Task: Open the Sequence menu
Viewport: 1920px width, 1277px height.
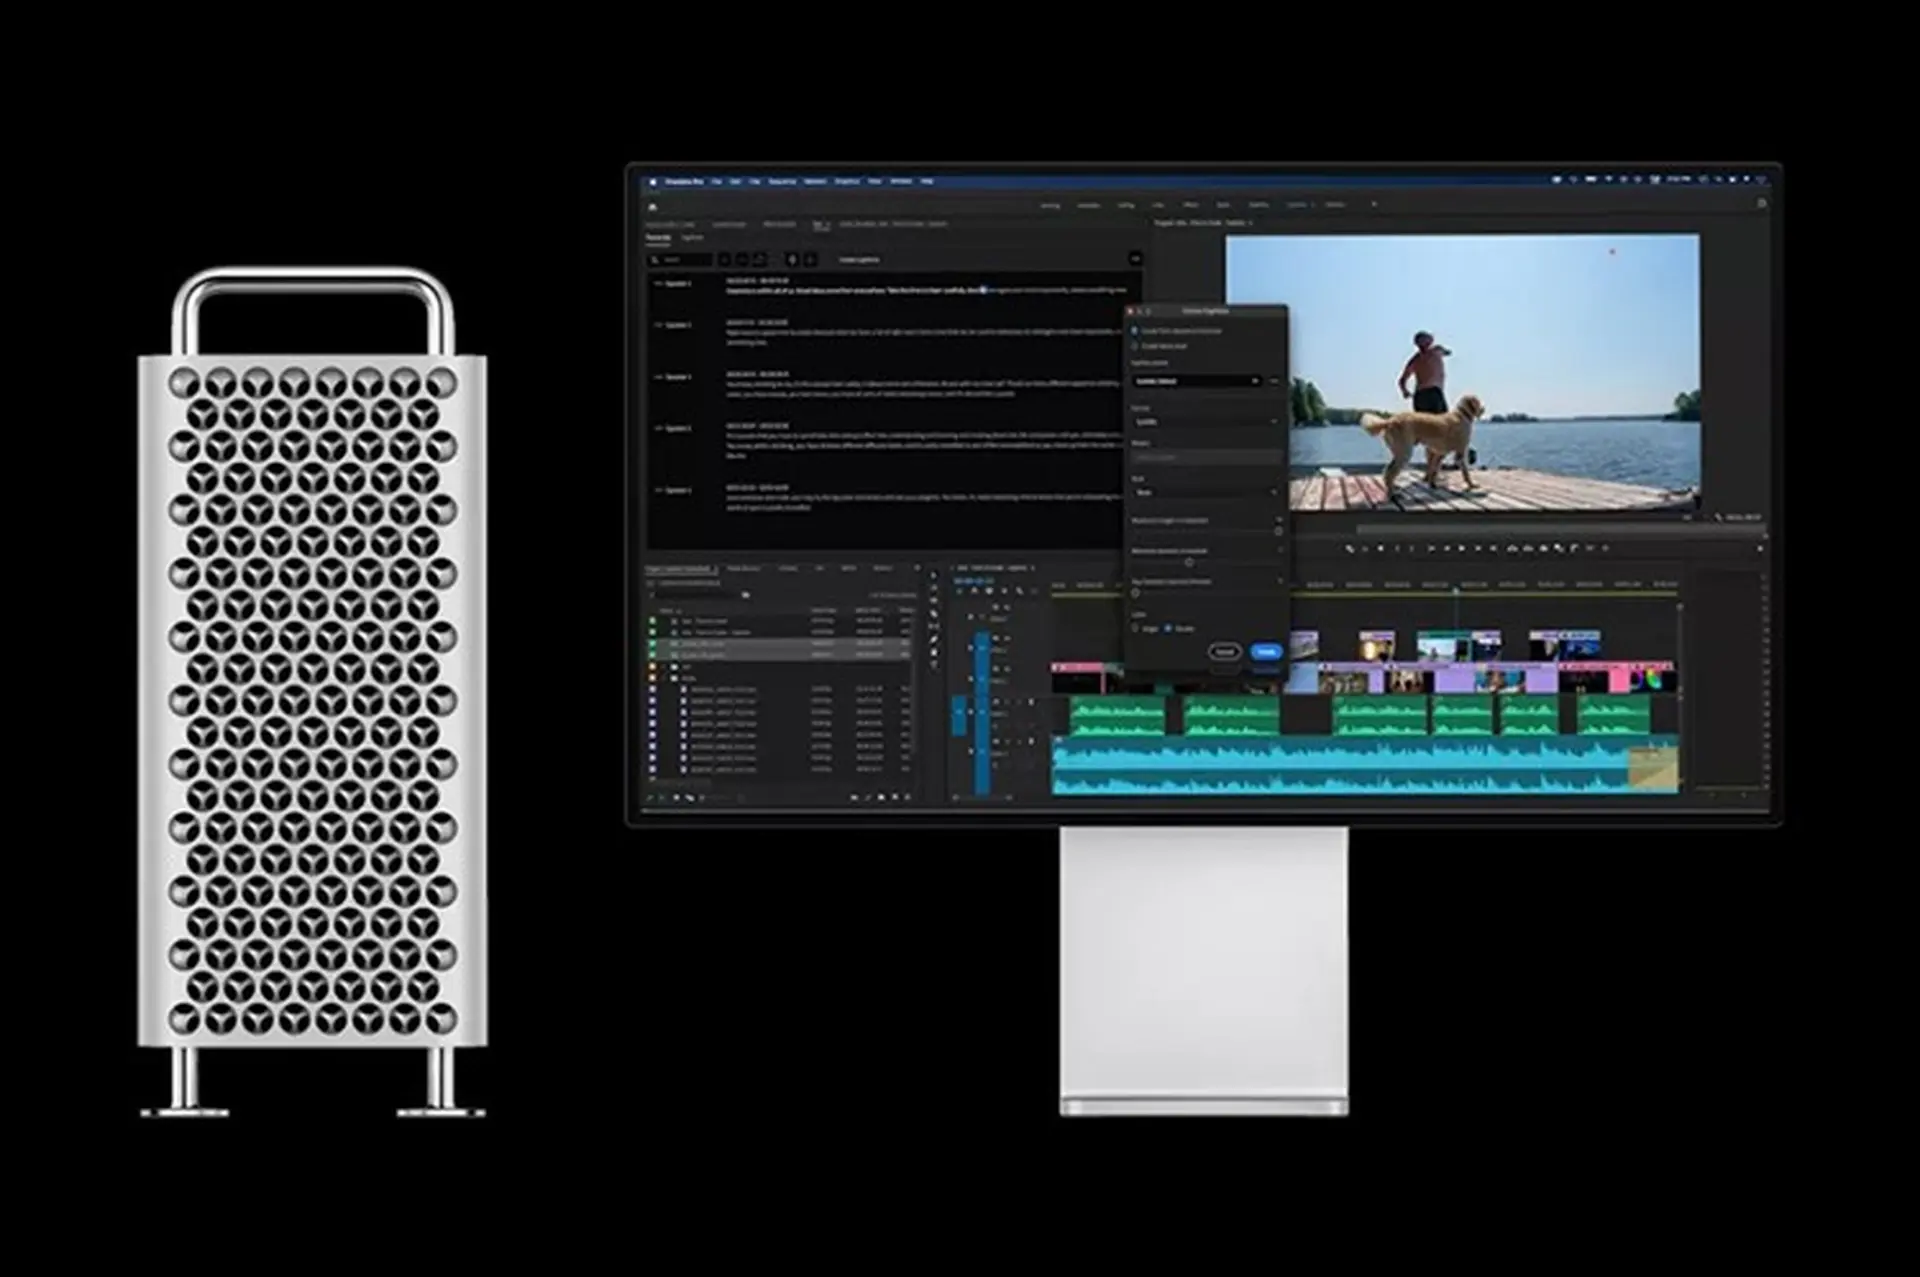Action: click(x=782, y=181)
